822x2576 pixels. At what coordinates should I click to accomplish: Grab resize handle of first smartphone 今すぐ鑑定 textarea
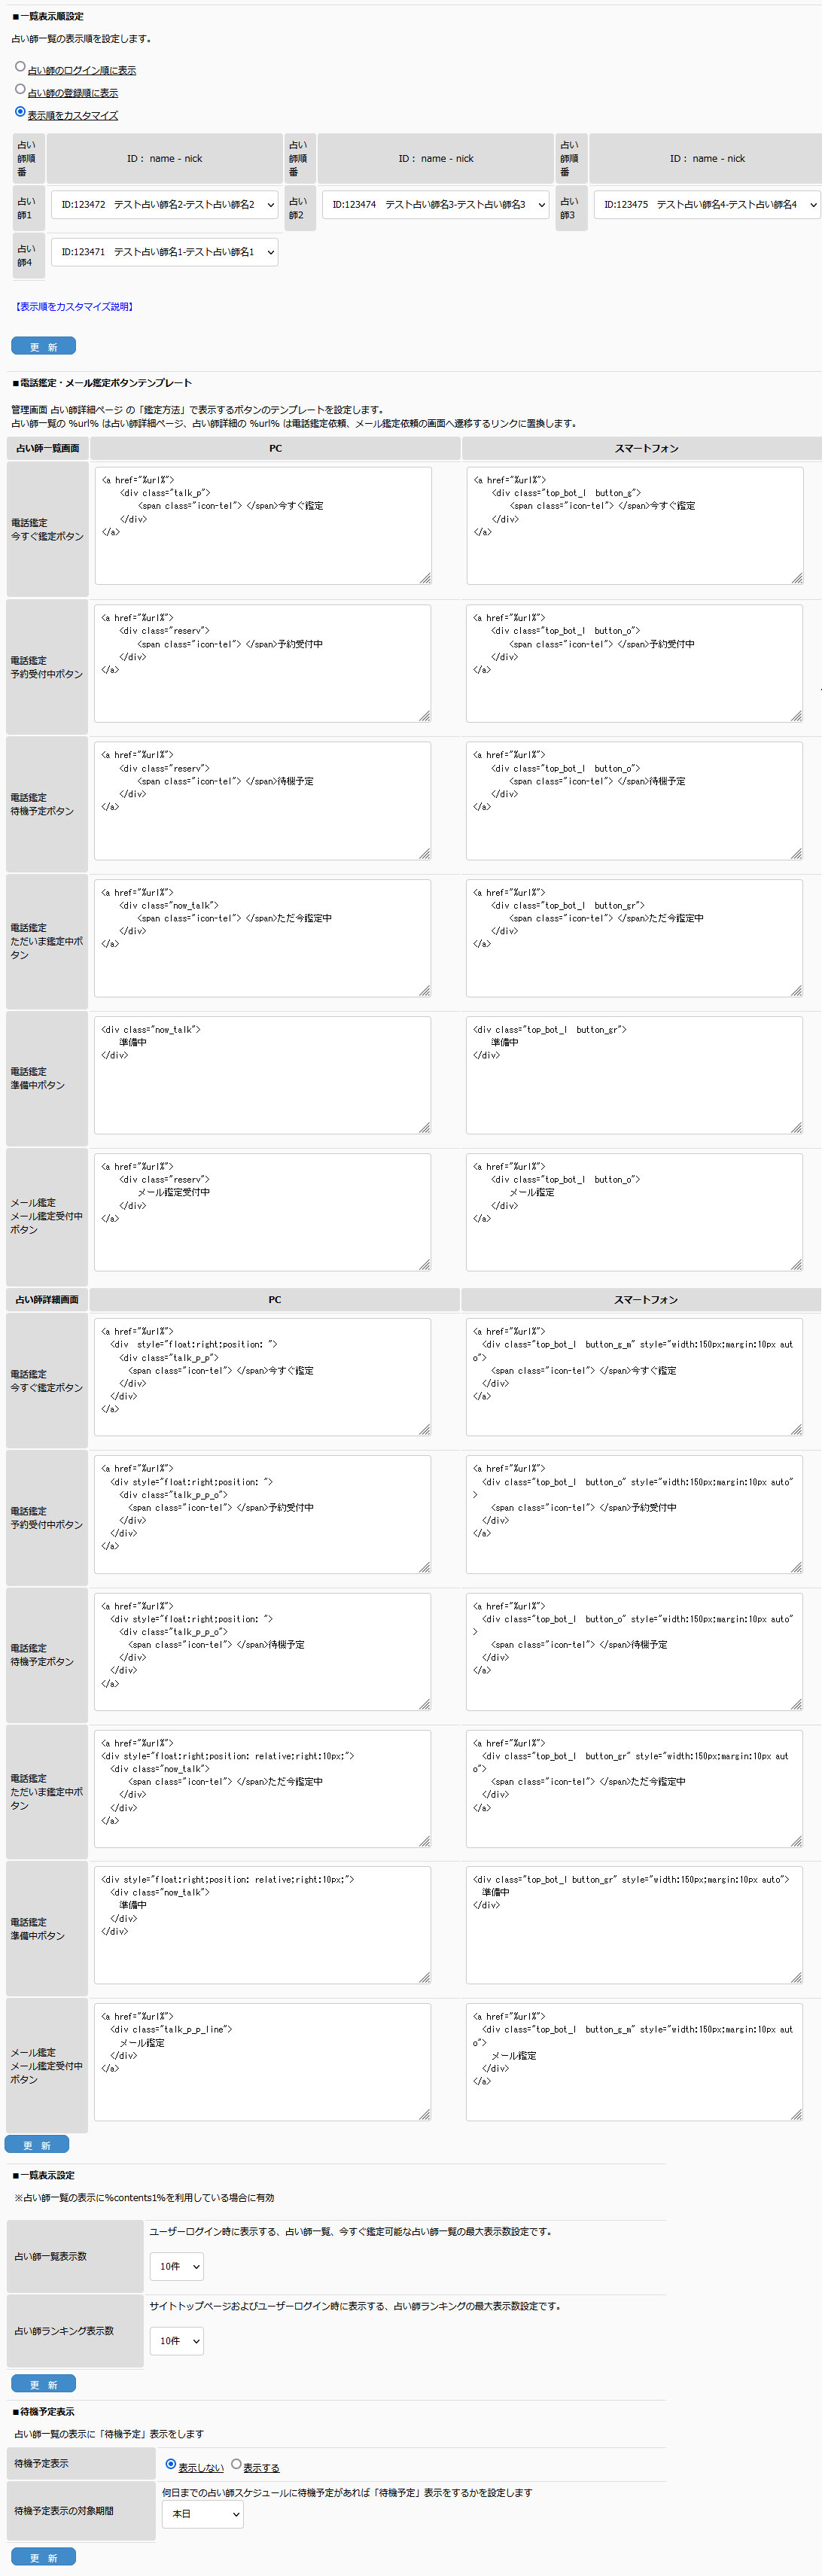[x=797, y=578]
